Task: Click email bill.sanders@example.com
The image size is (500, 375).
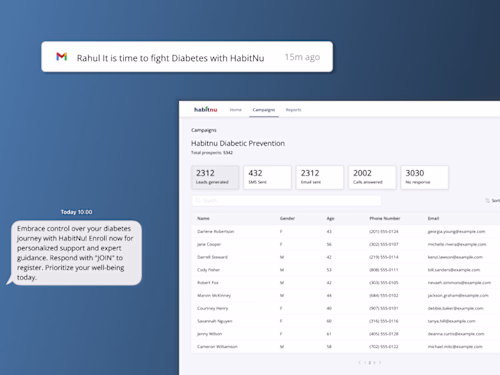Action: (454, 270)
